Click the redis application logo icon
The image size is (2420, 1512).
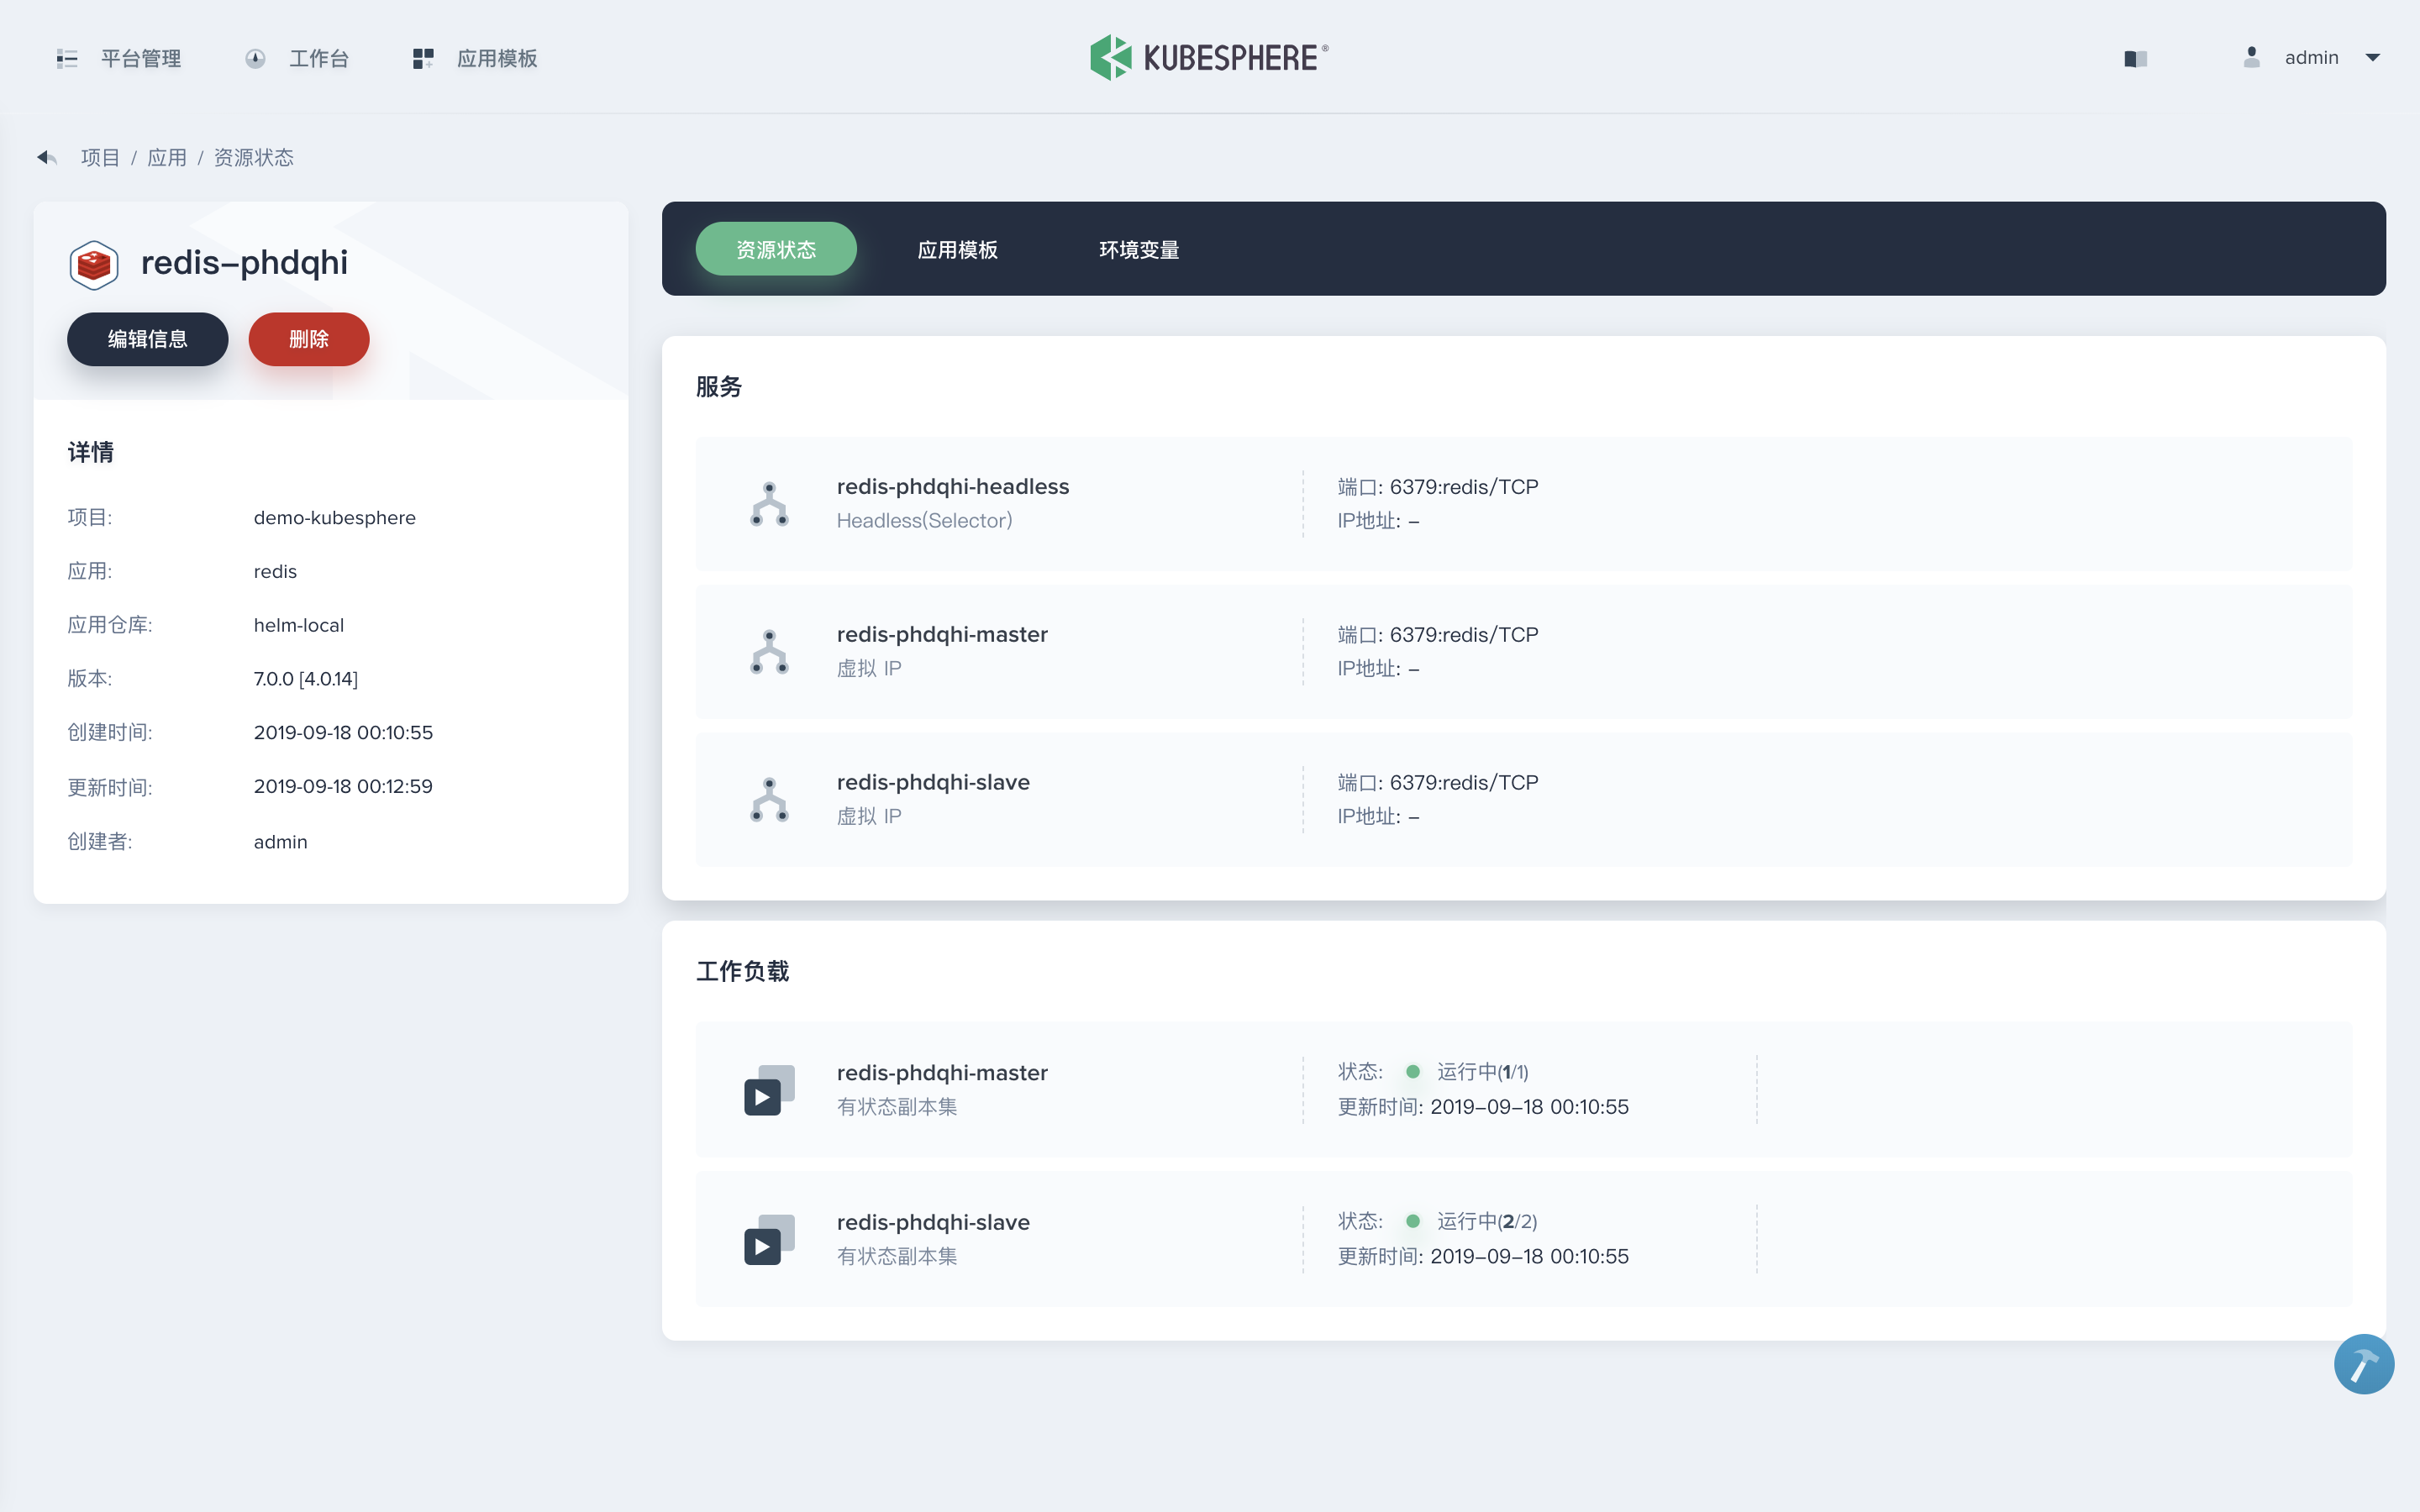tap(94, 265)
